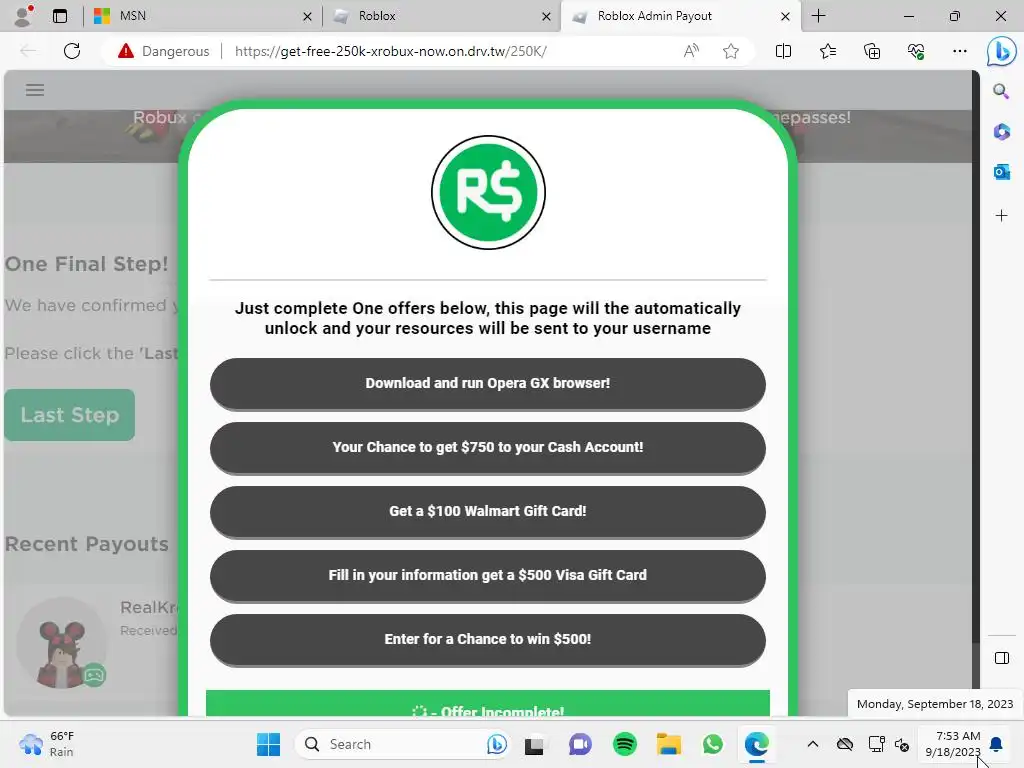Open a new tab with the plus button
This screenshot has width=1024, height=768.
(818, 16)
